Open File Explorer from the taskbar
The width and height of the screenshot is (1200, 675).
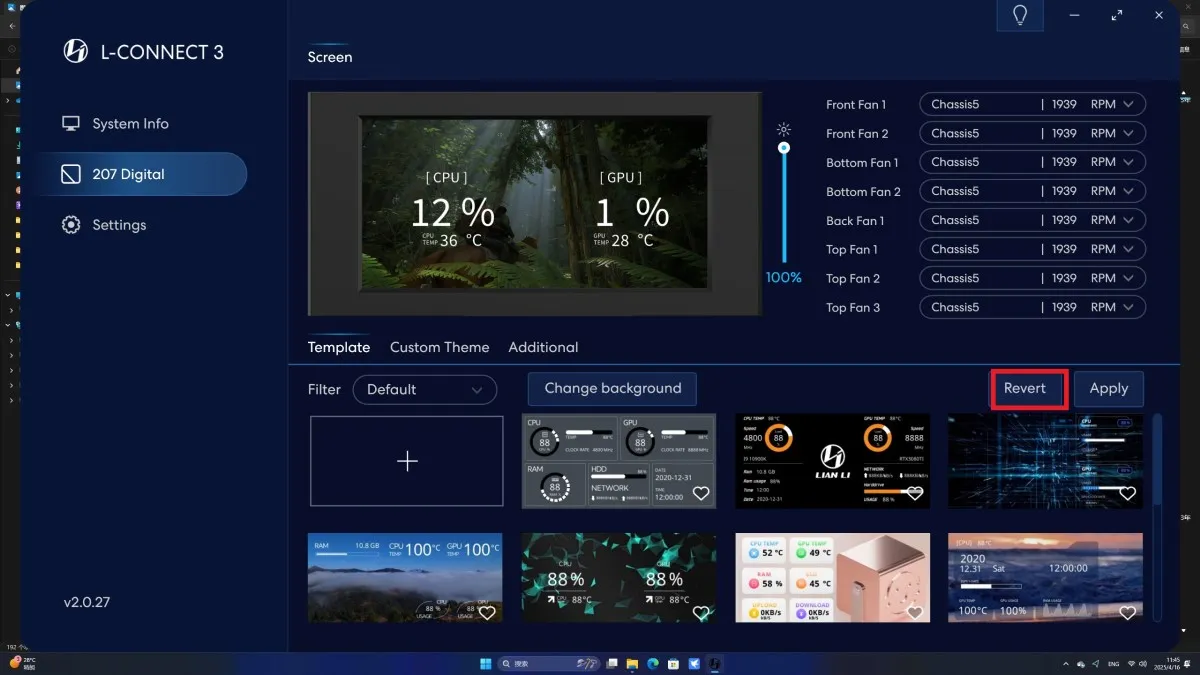point(634,664)
